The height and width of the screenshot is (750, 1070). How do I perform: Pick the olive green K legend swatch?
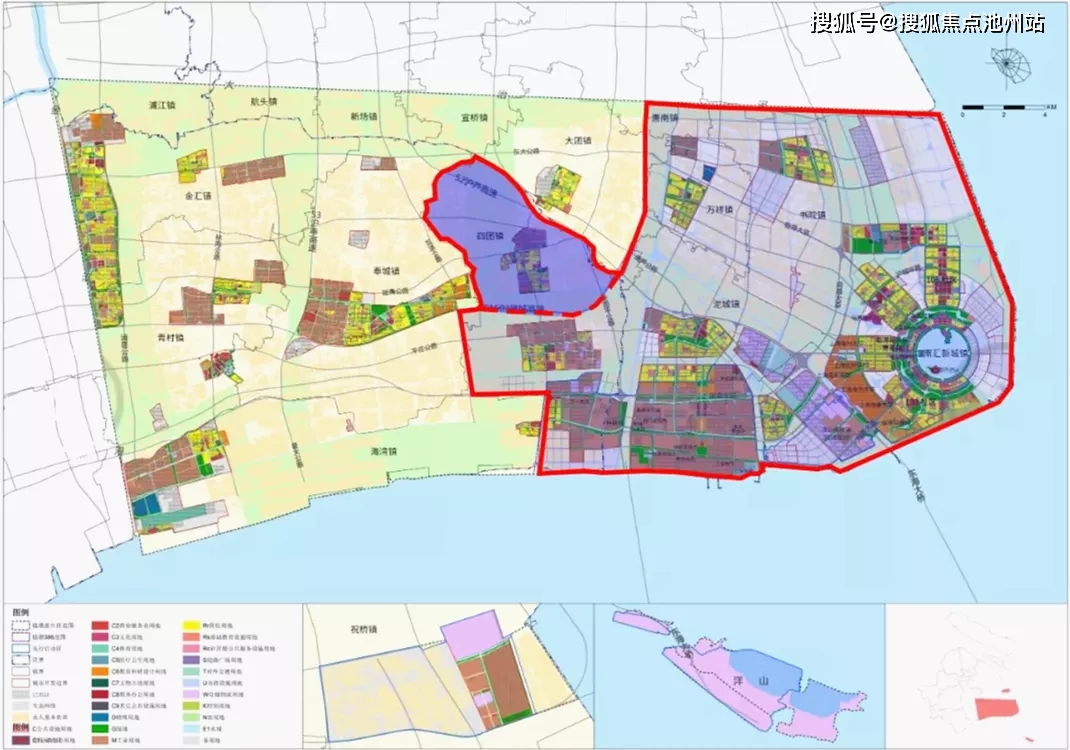191,706
